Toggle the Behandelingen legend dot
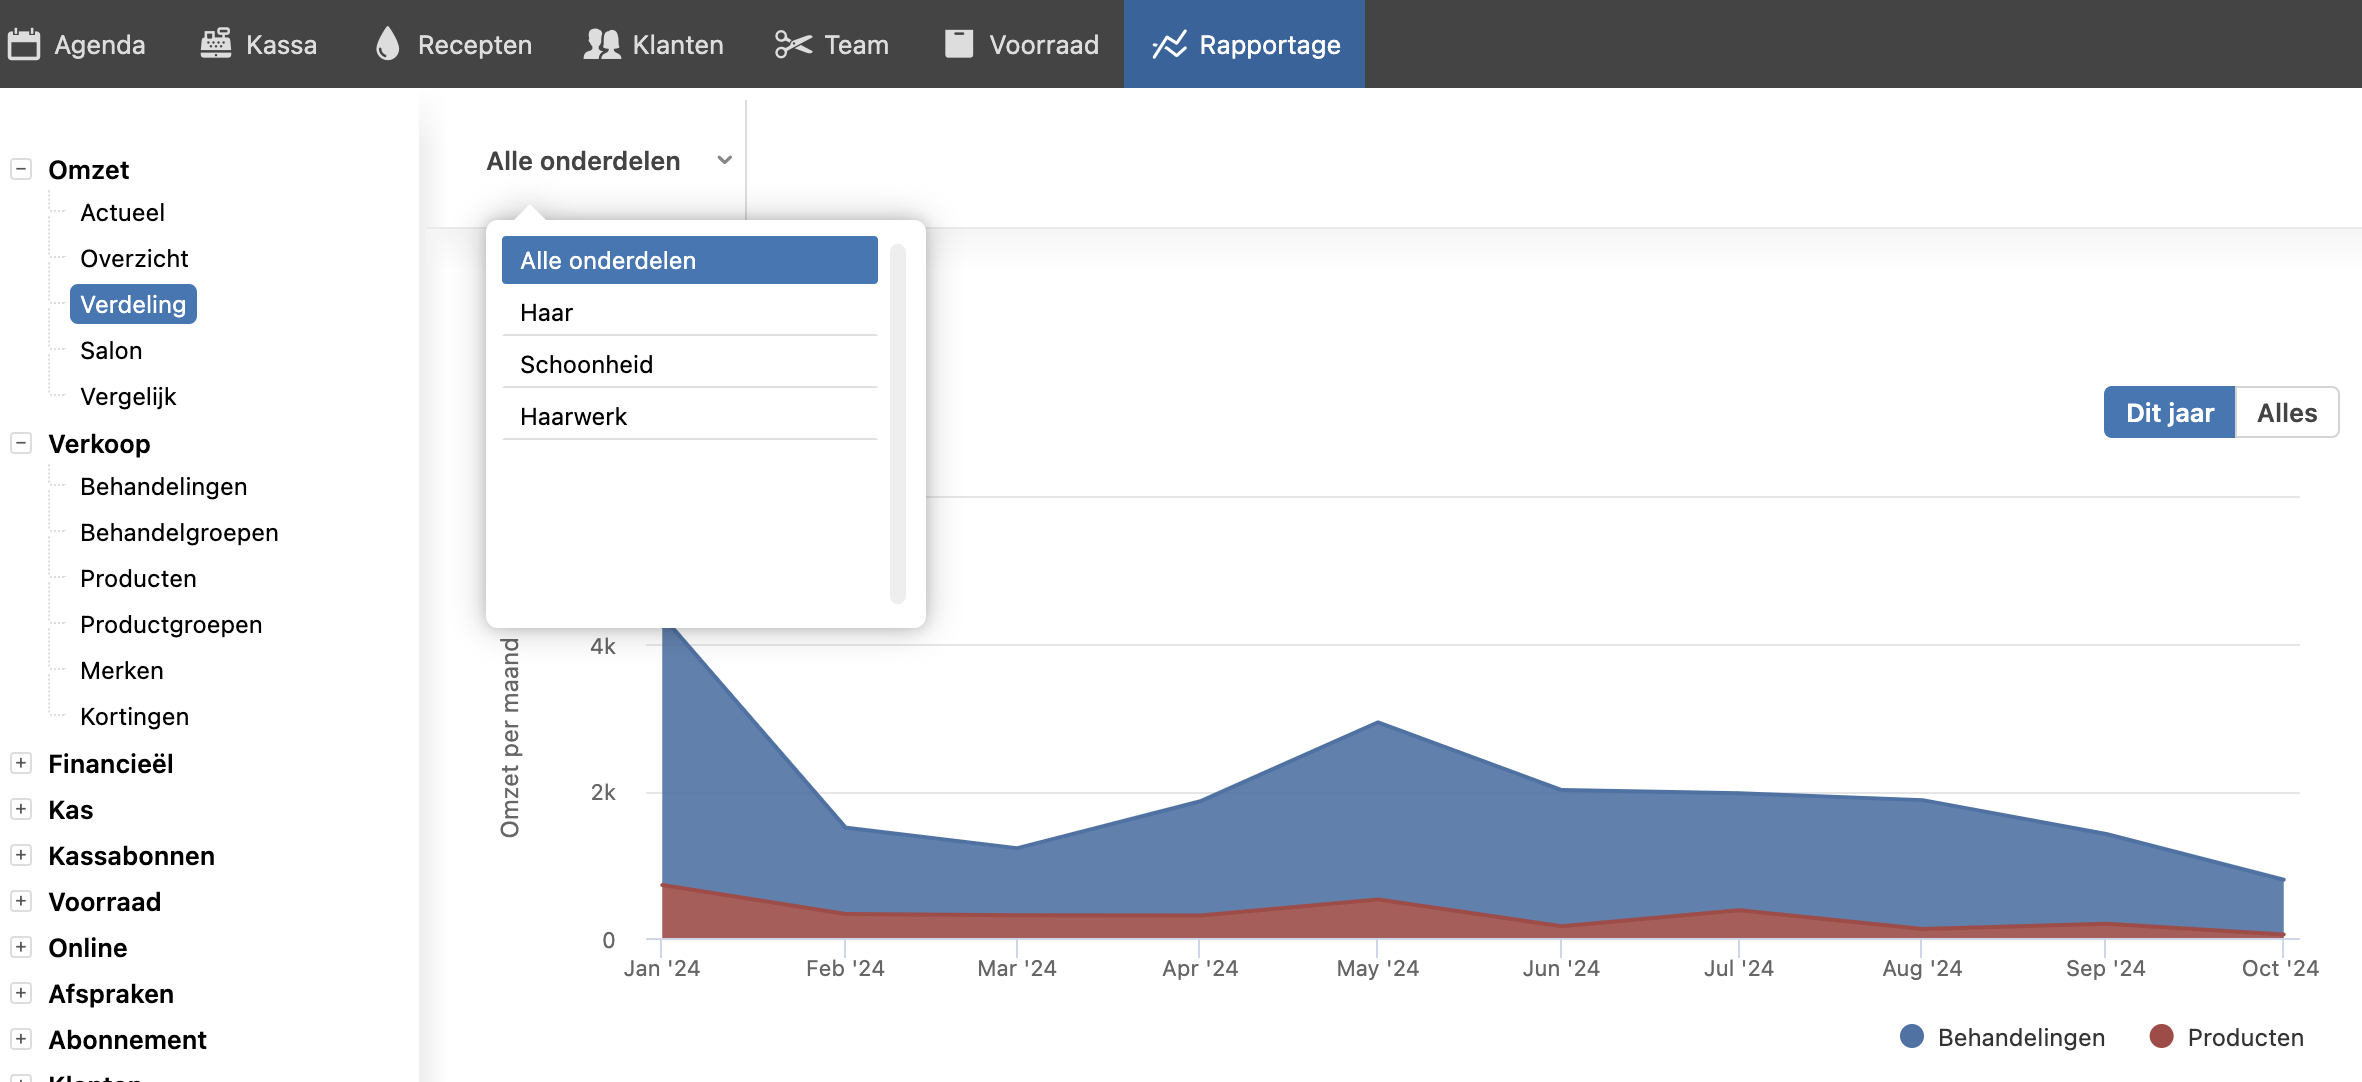Image resolution: width=2362 pixels, height=1082 pixels. click(x=1912, y=1037)
